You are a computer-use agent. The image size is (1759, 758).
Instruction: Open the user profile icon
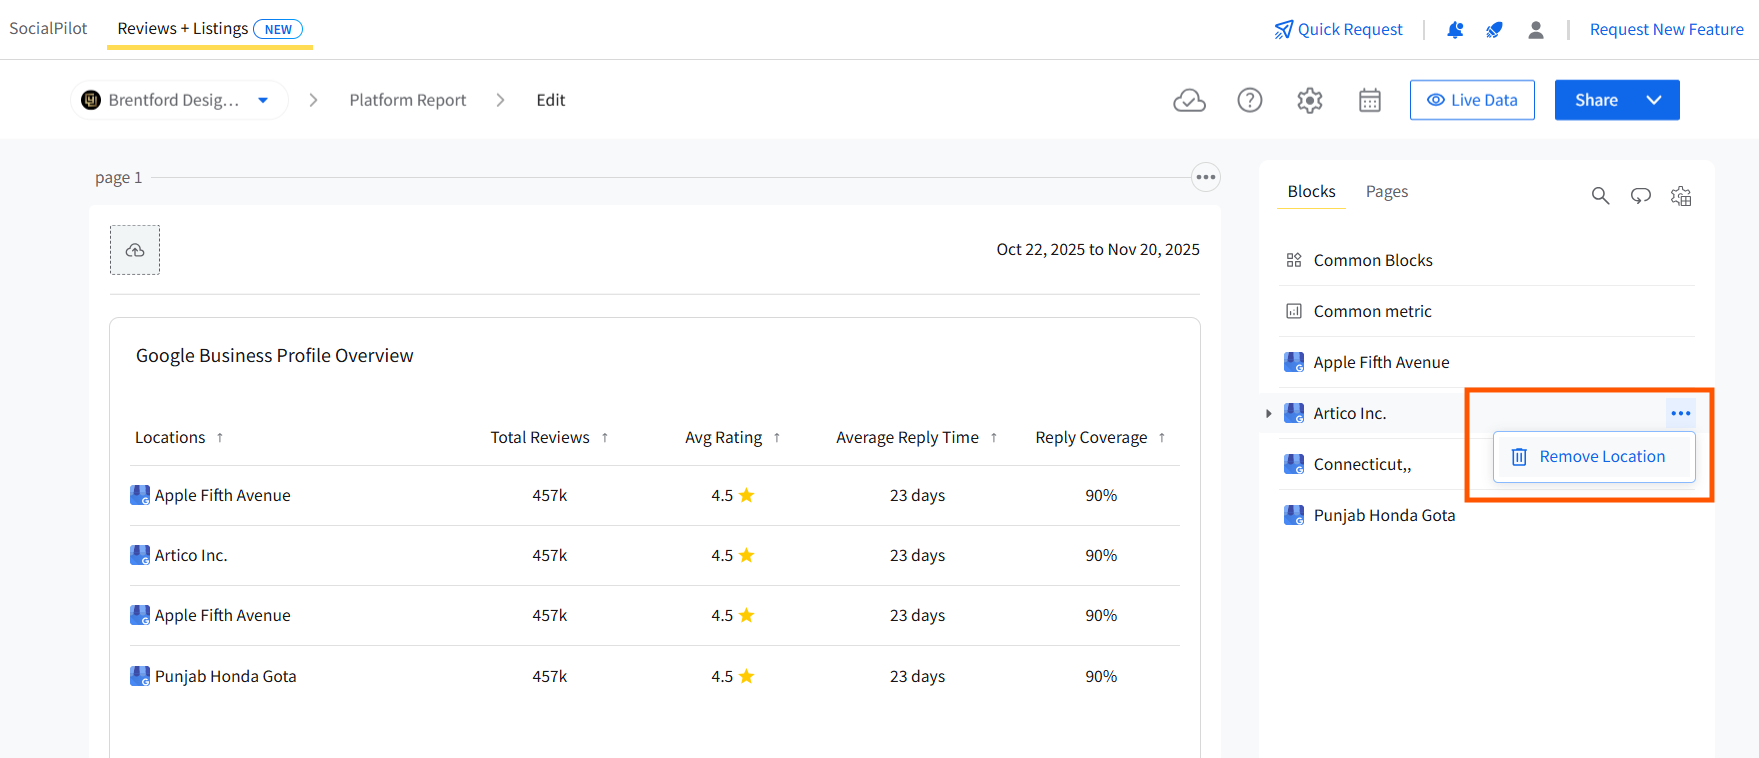click(x=1536, y=30)
